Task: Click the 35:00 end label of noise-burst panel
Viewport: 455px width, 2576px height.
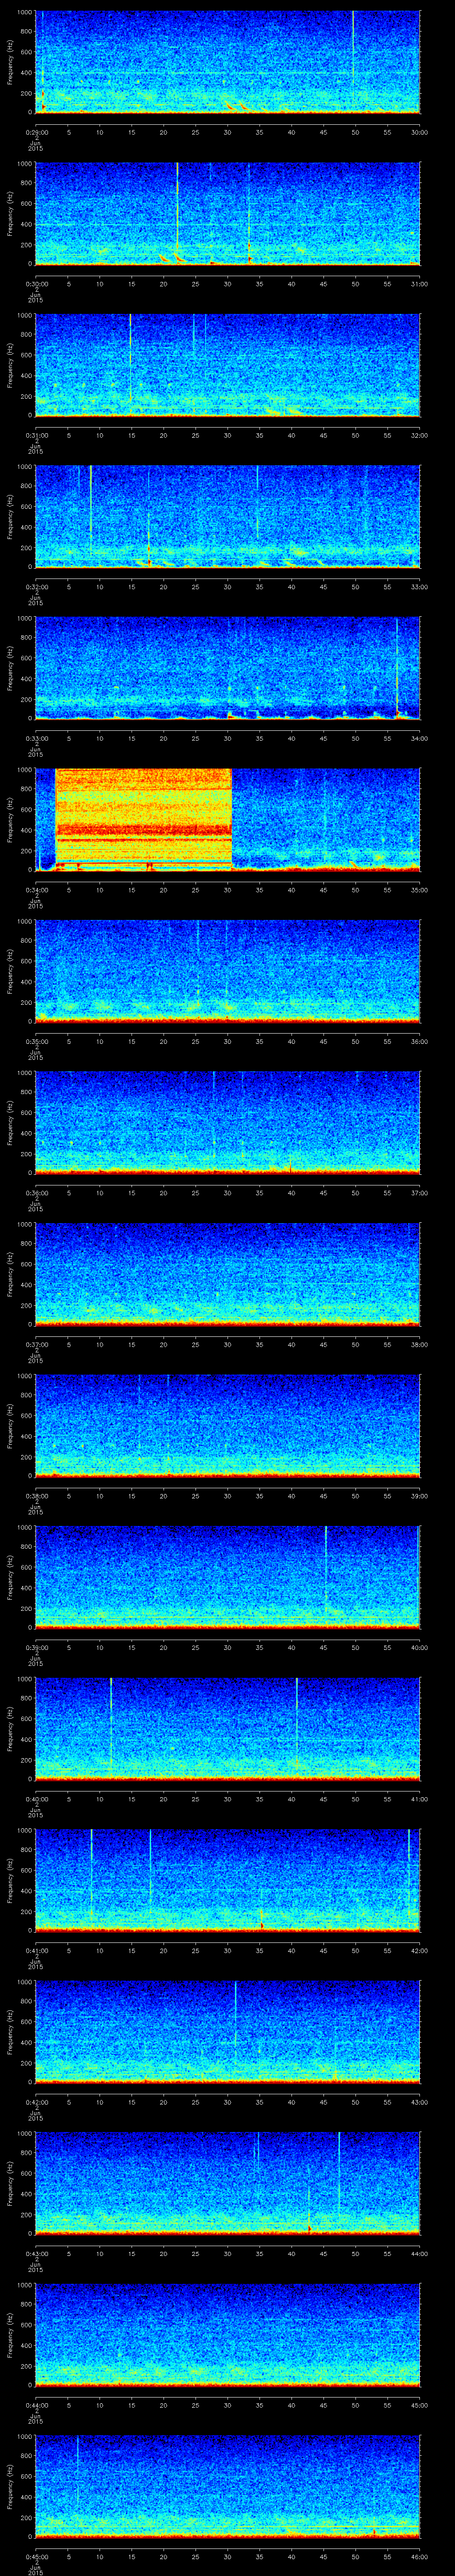Action: [x=419, y=890]
